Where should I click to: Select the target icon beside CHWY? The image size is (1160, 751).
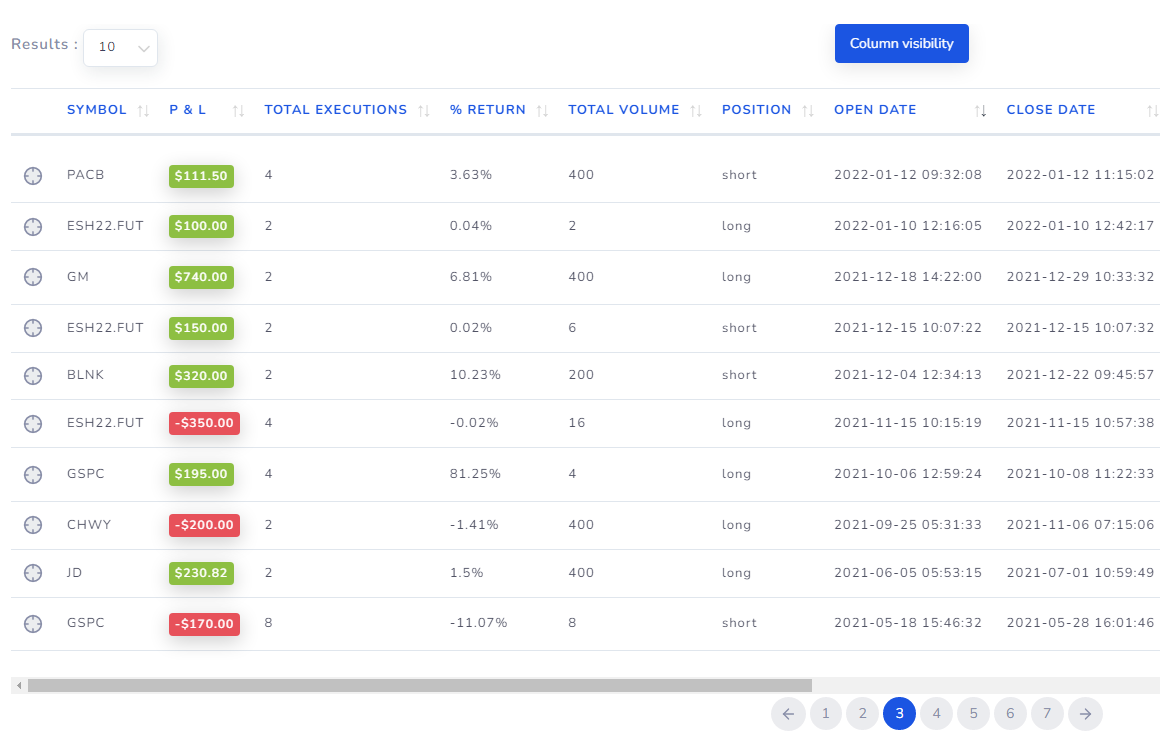tap(33, 525)
